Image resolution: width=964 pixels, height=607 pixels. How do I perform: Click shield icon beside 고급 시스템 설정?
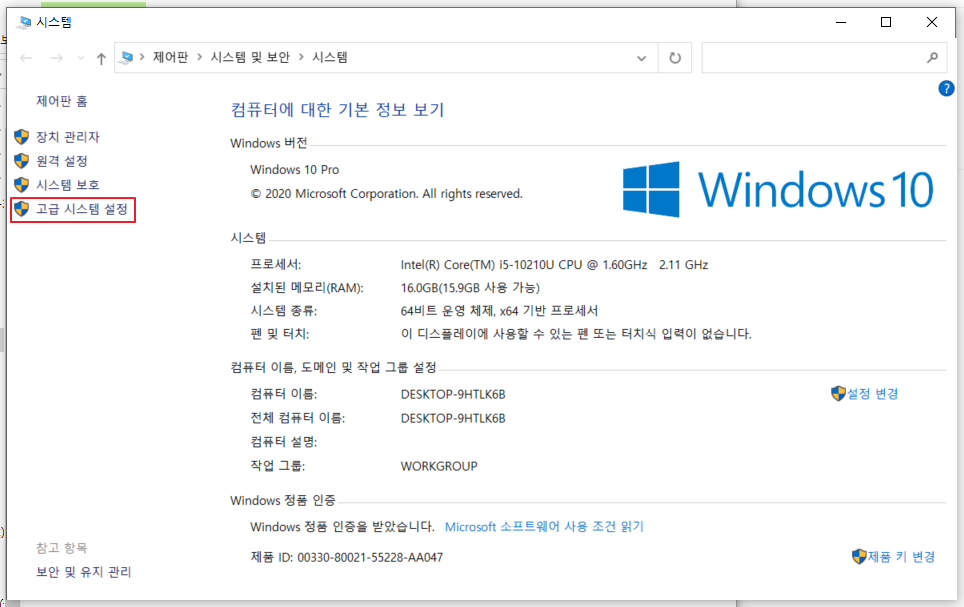[22, 209]
